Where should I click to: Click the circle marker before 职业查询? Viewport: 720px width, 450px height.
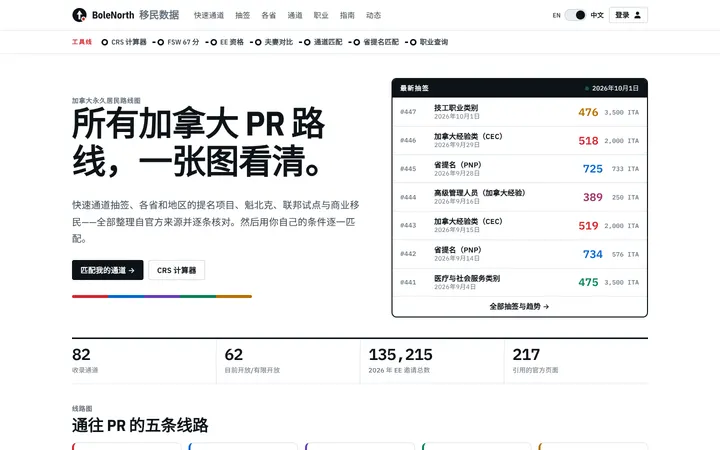pyautogui.click(x=413, y=42)
